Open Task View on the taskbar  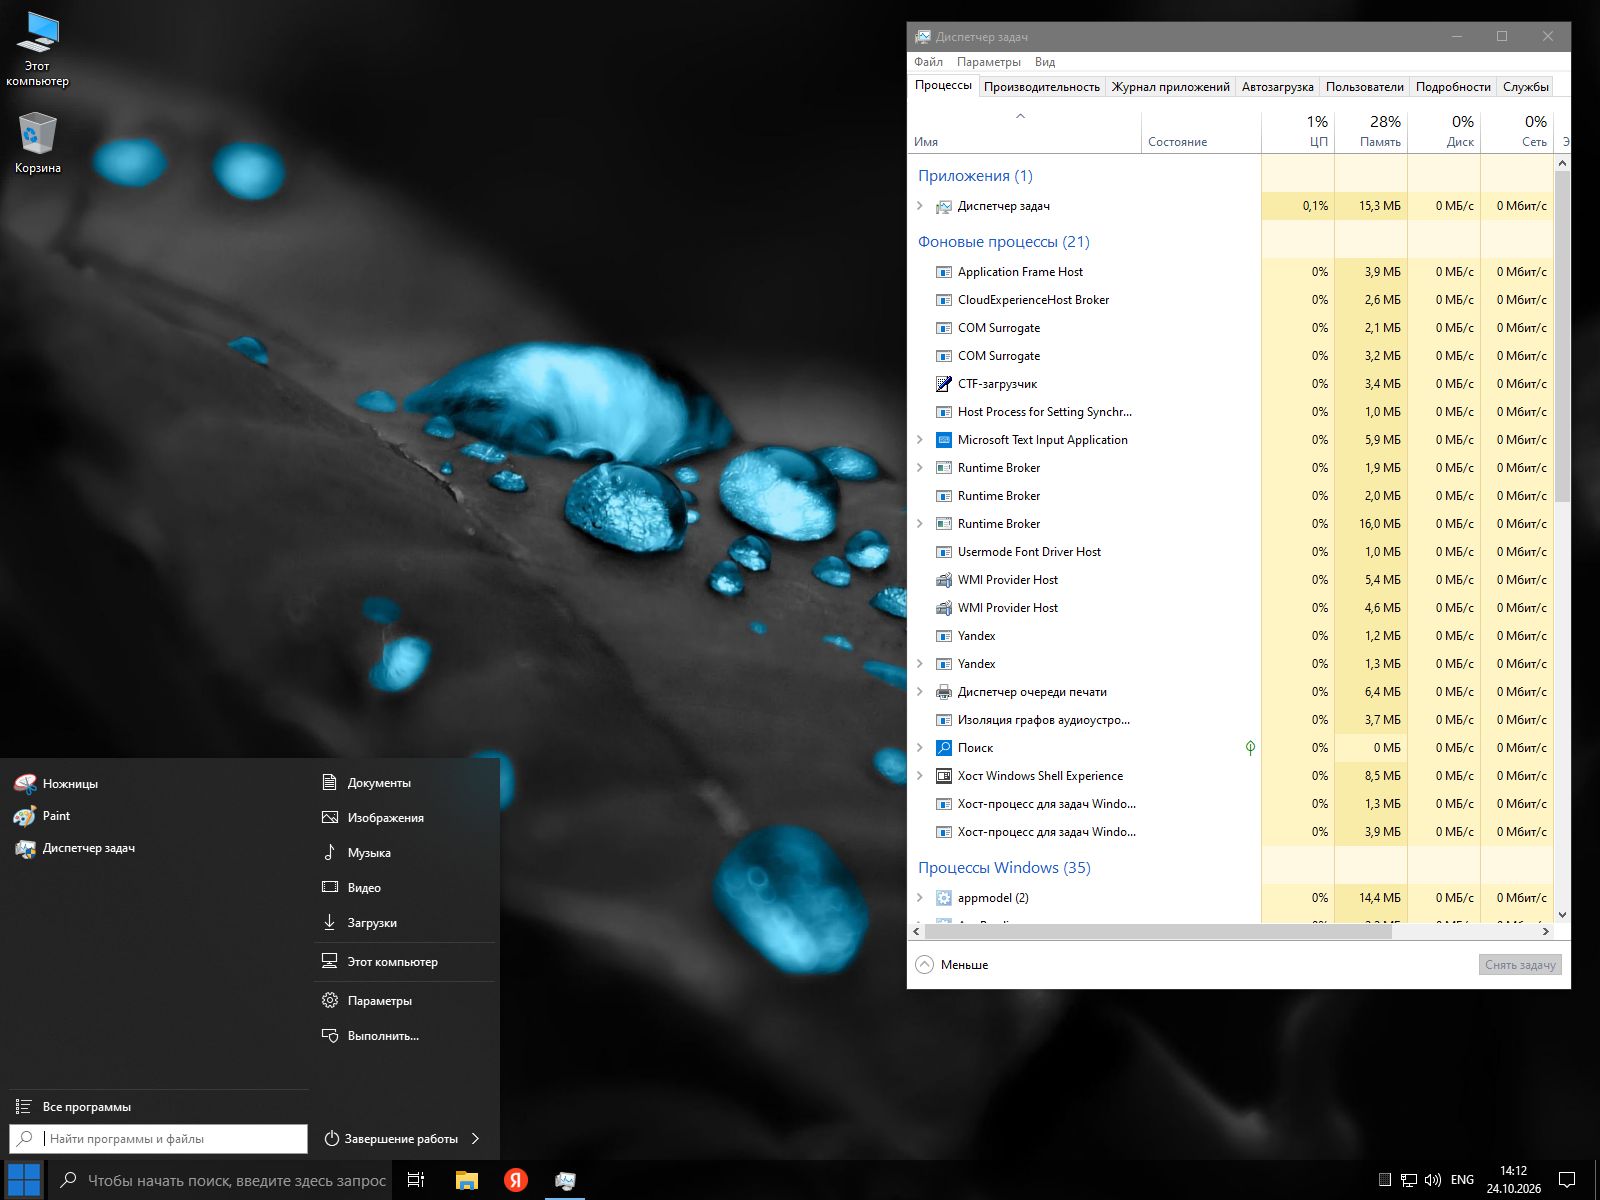(x=416, y=1180)
